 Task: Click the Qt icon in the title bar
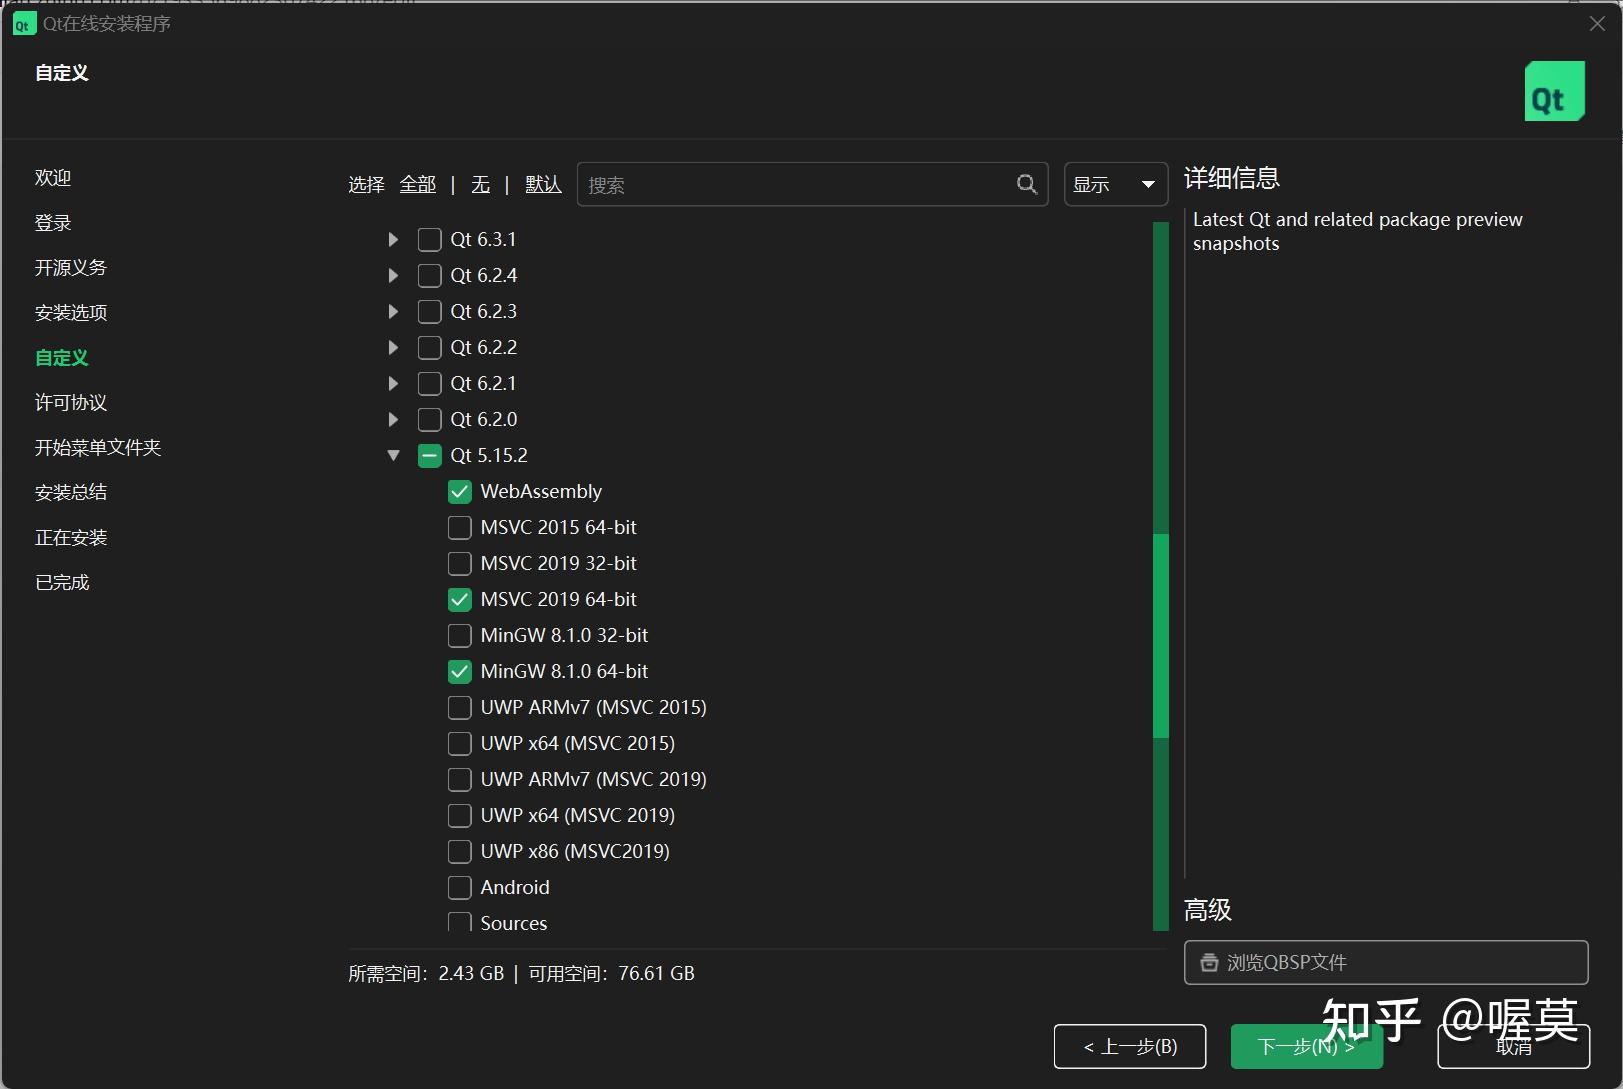22,23
